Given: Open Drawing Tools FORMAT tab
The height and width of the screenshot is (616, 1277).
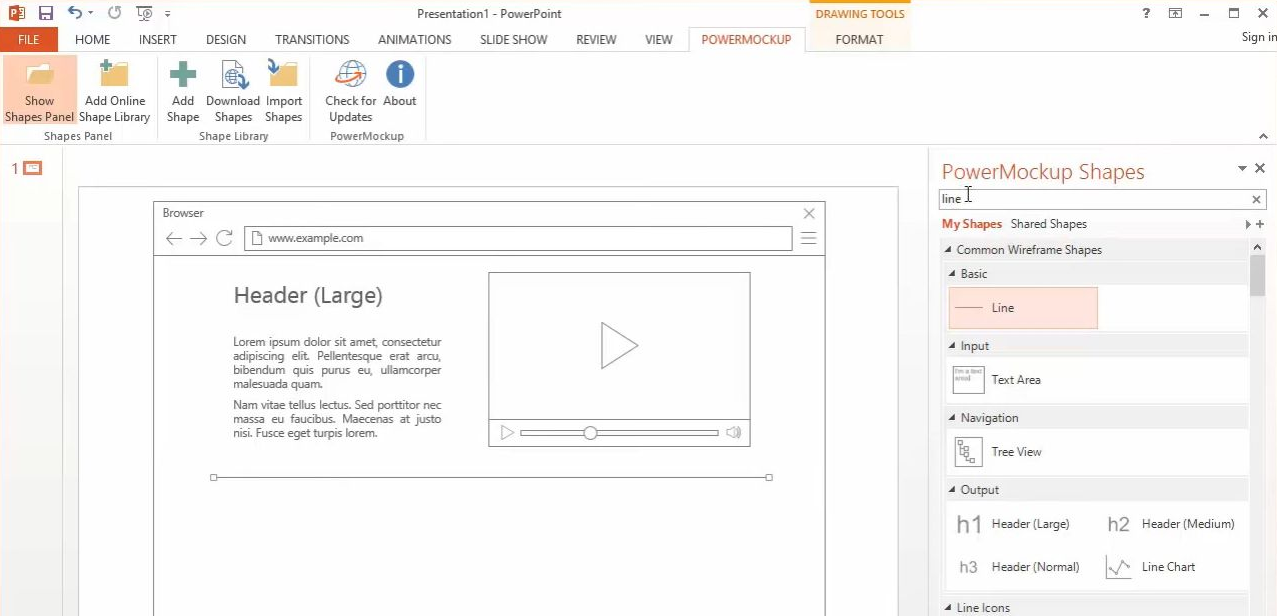Looking at the screenshot, I should (860, 40).
